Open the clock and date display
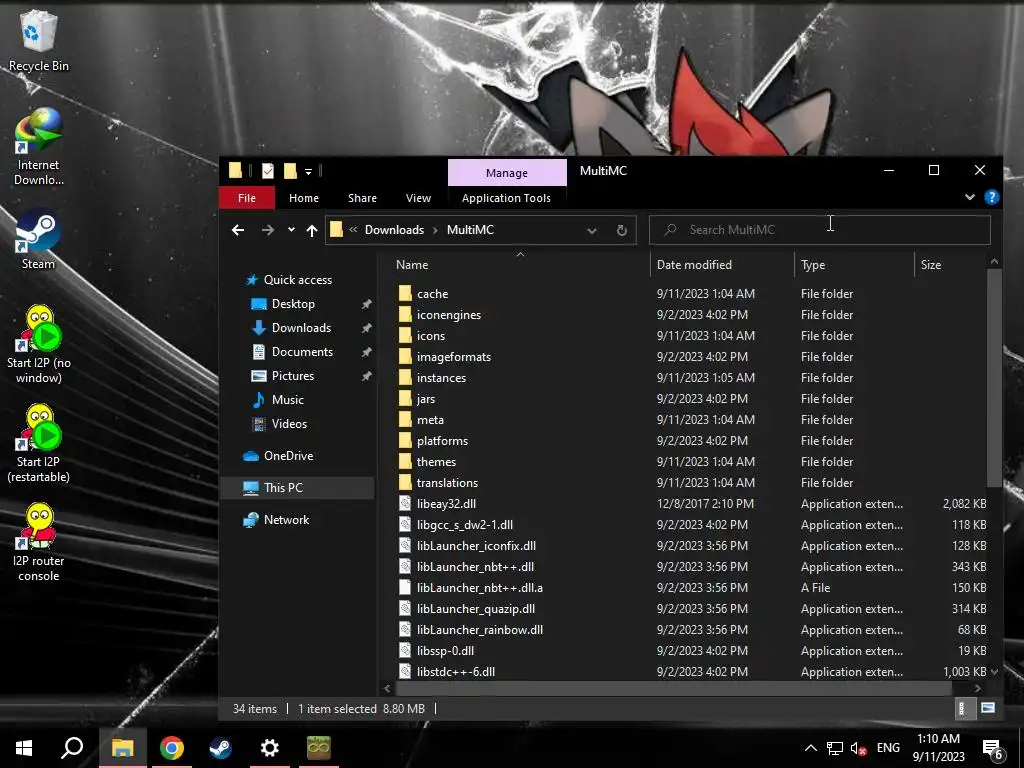Viewport: 1024px width, 768px height. pyautogui.click(x=938, y=748)
